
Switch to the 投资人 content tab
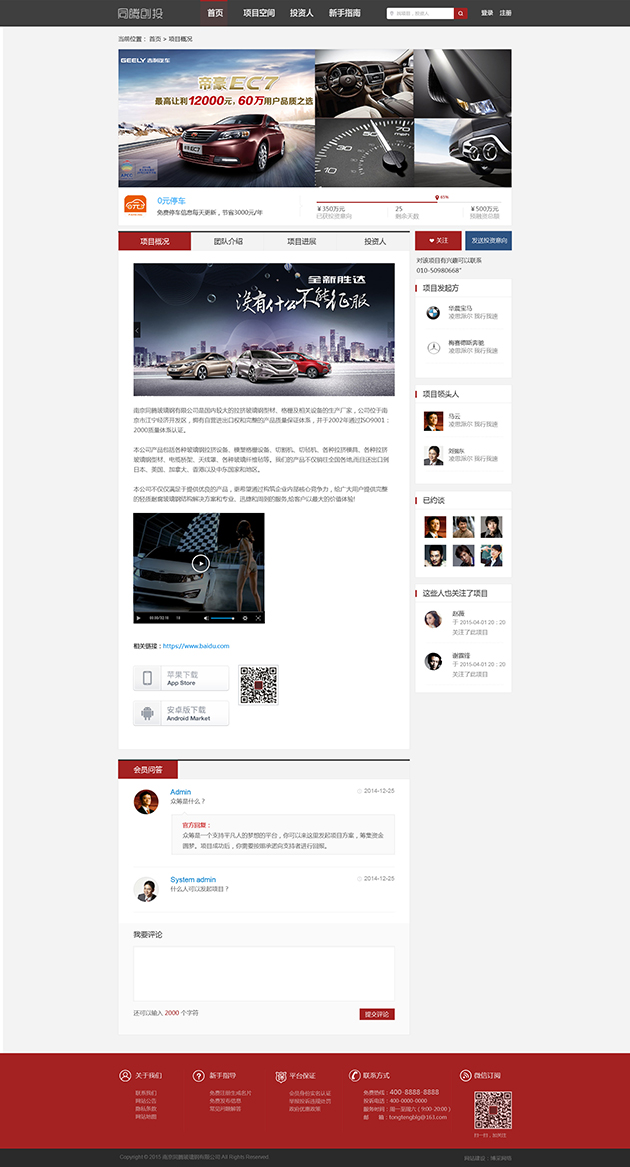374,242
